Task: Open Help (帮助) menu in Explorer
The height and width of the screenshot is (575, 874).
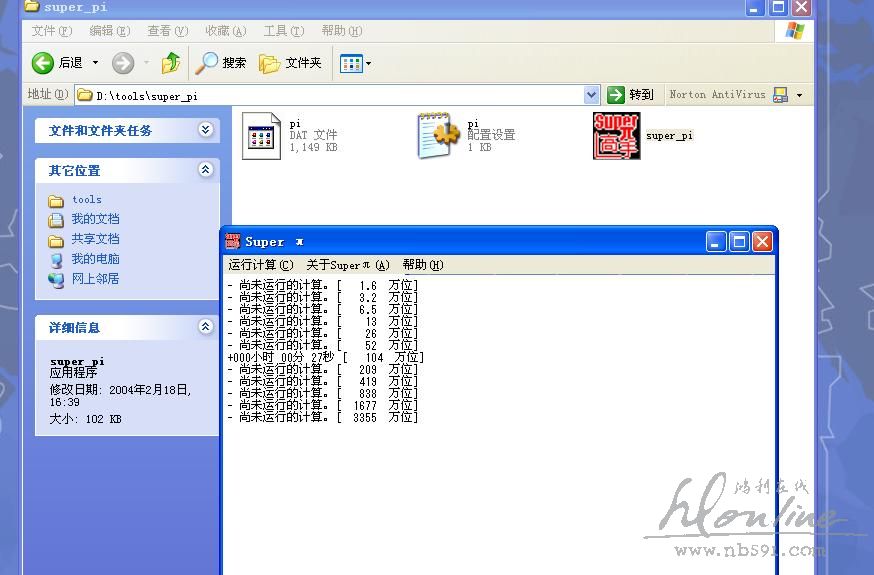Action: (x=342, y=31)
